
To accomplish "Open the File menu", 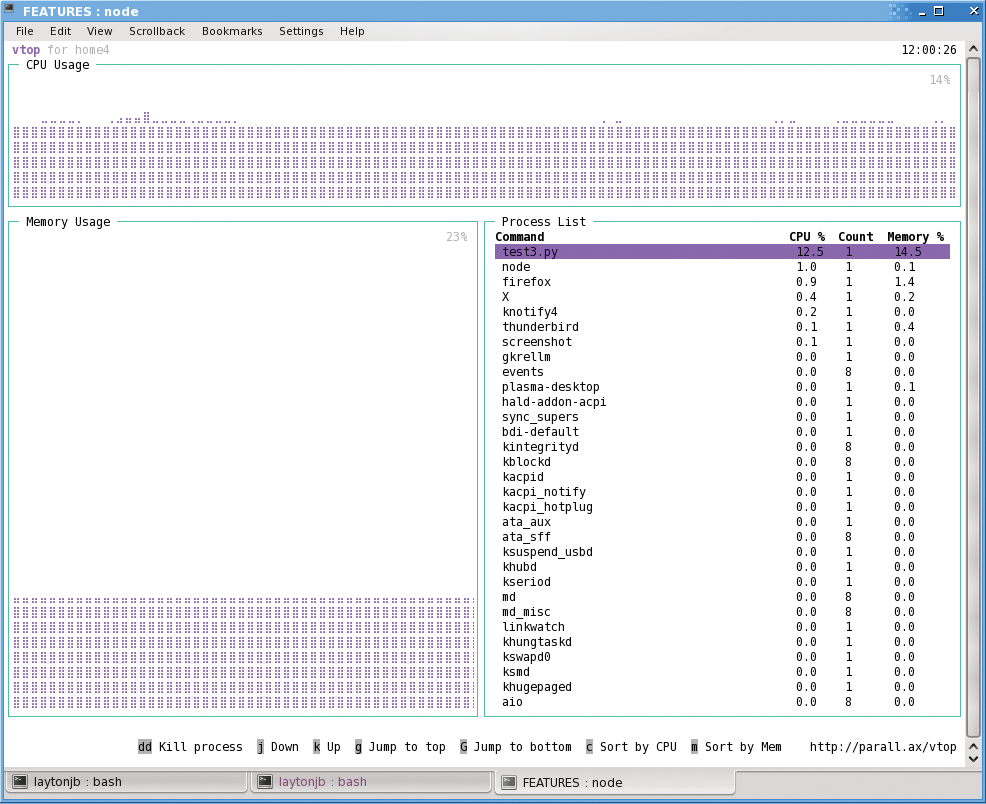I will (25, 31).
